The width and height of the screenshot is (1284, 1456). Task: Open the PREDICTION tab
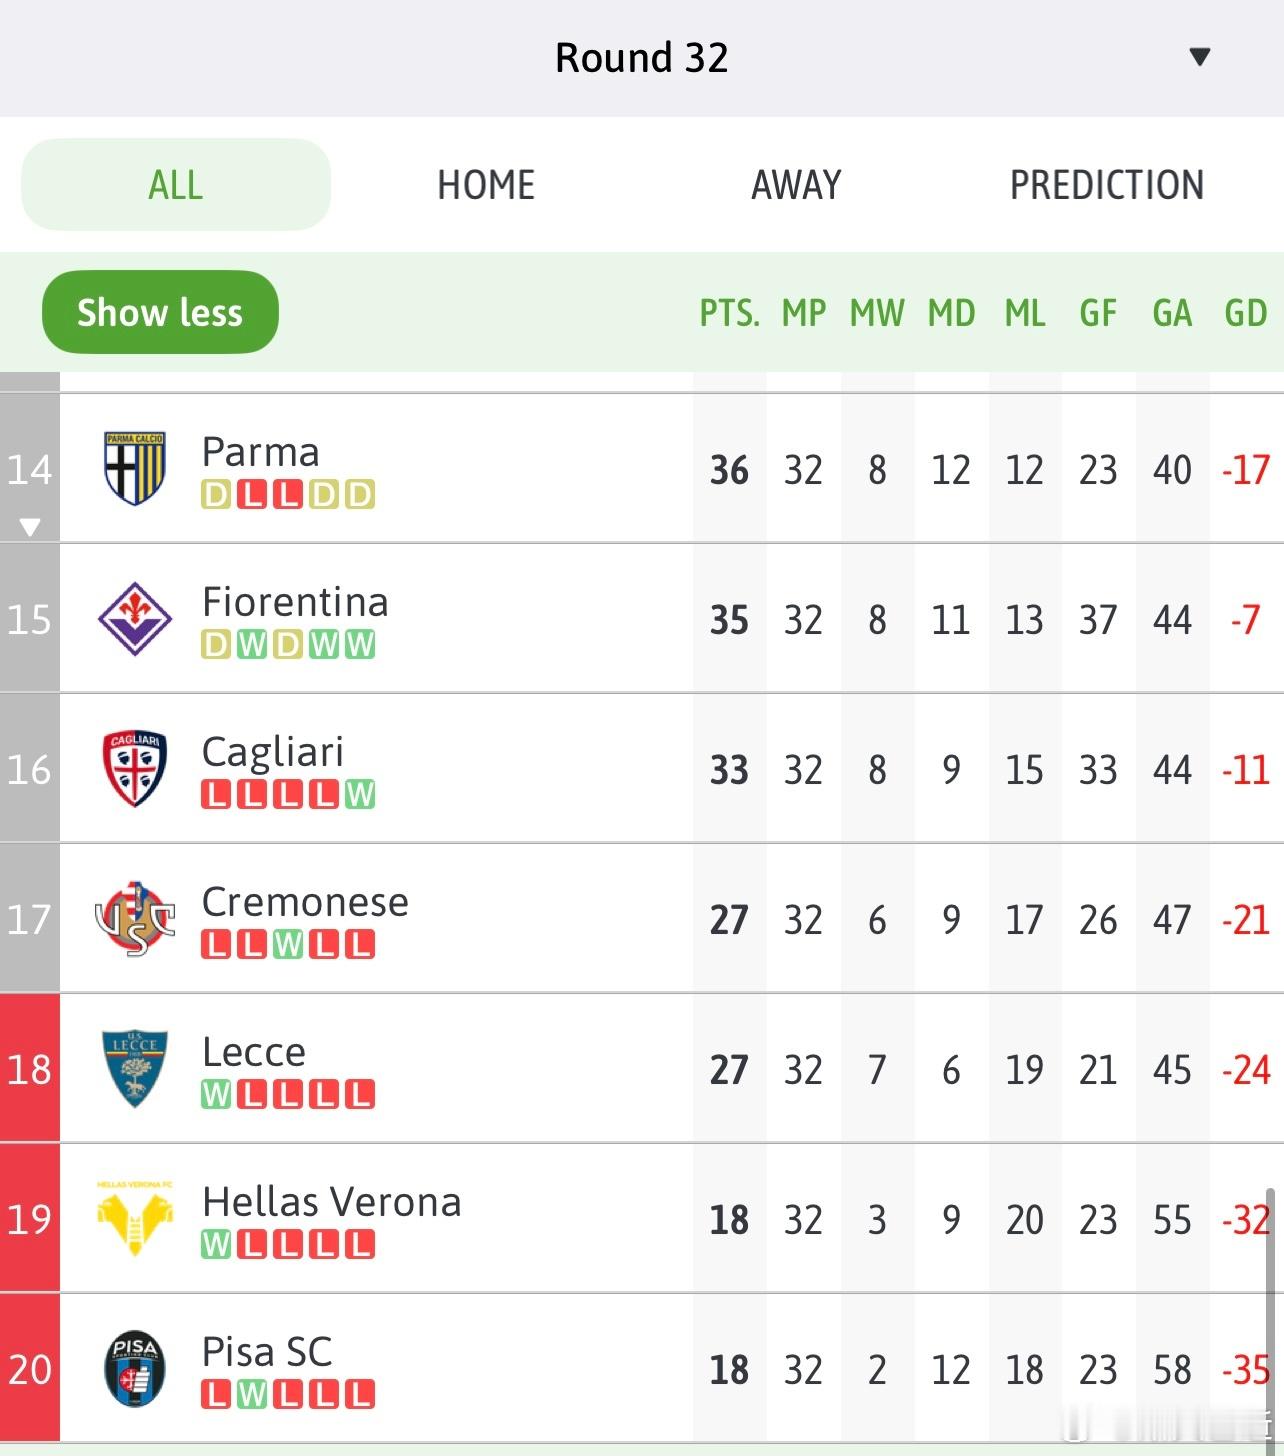pos(1106,185)
